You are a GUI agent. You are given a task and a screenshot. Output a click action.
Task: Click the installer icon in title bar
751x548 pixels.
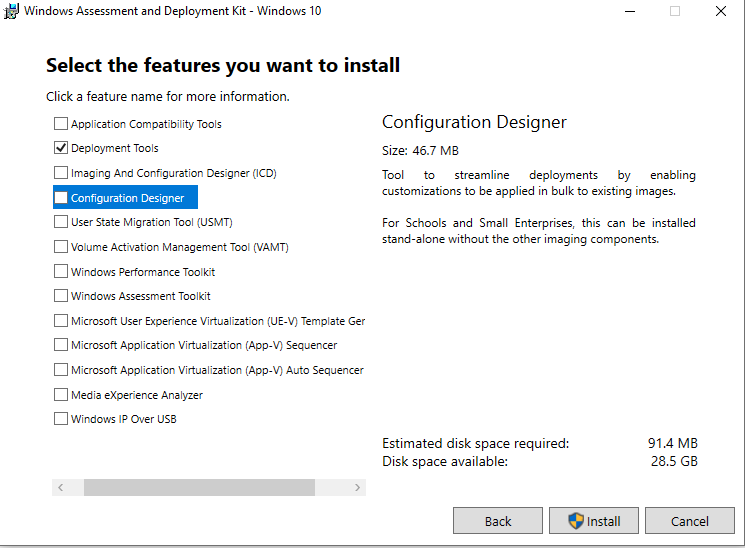pos(11,11)
